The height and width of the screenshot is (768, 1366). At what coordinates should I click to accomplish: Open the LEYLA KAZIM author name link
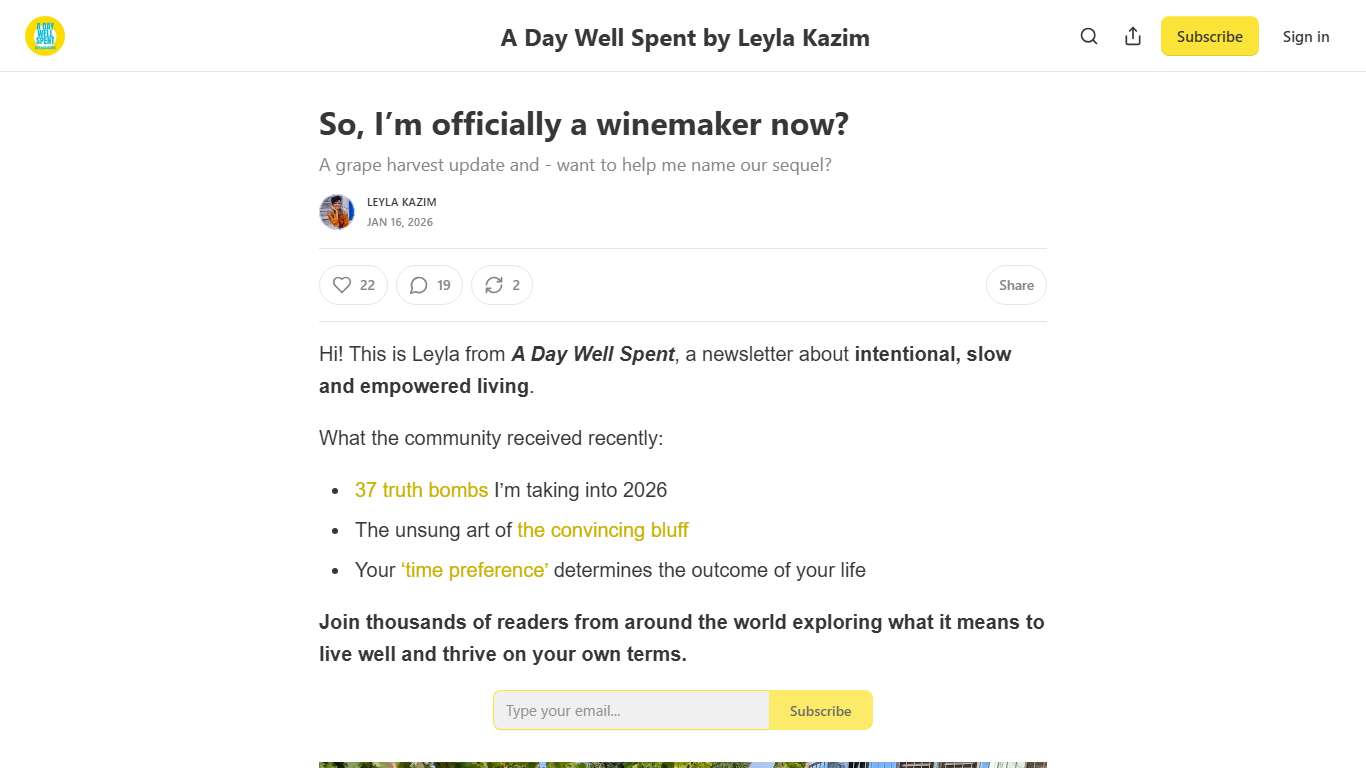402,202
